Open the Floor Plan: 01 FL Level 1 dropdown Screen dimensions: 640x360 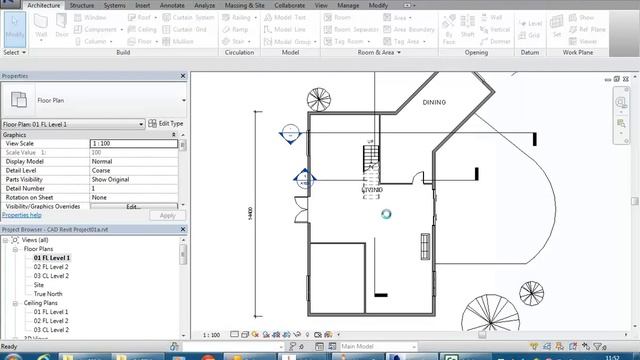tap(141, 124)
